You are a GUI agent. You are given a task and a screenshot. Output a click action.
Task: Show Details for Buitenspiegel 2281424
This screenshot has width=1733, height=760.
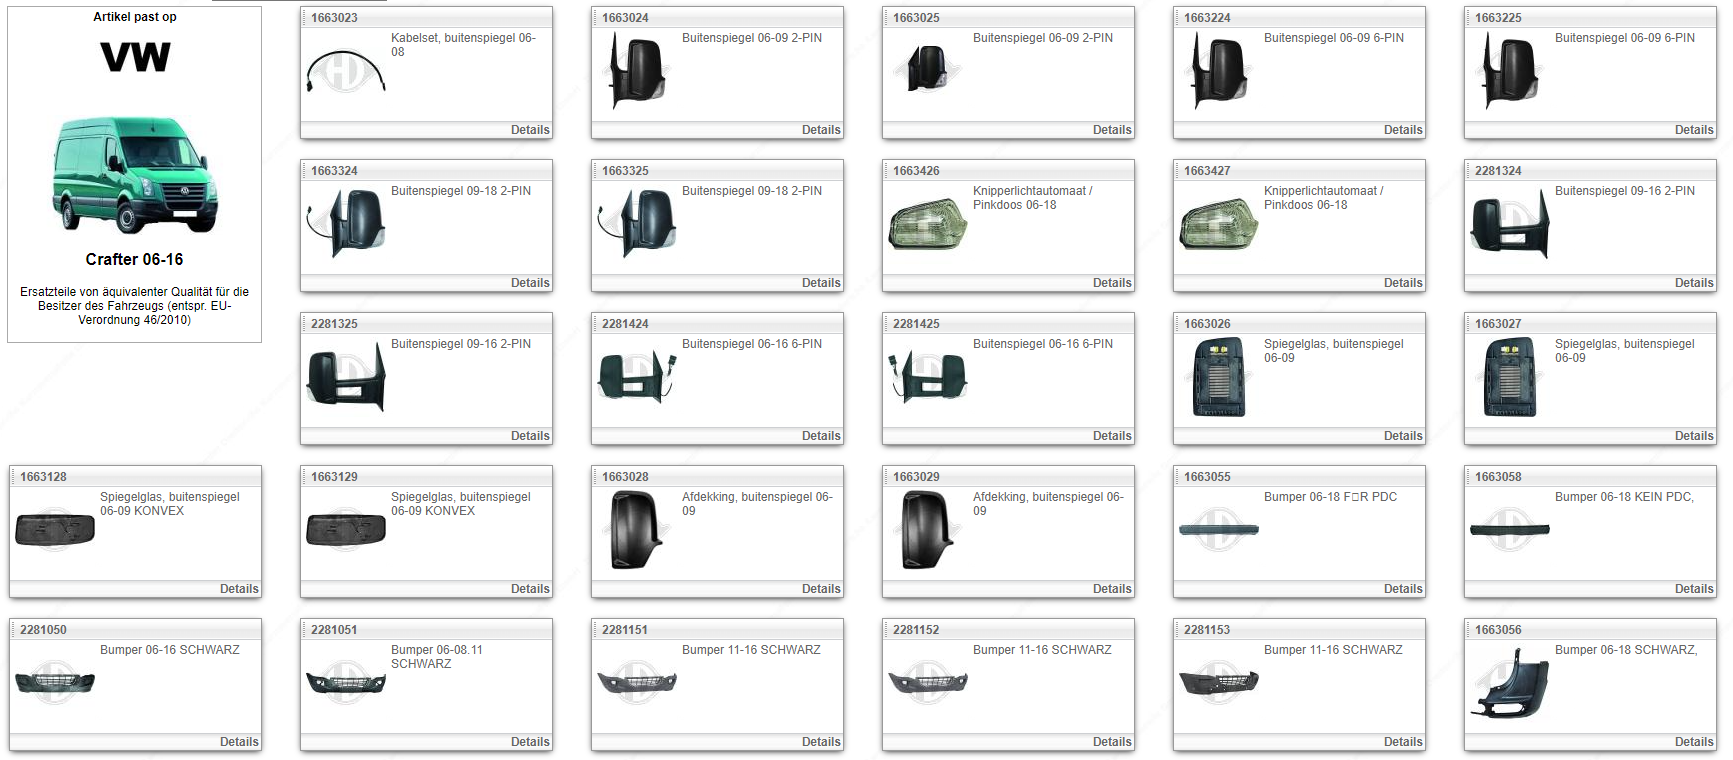tap(820, 436)
